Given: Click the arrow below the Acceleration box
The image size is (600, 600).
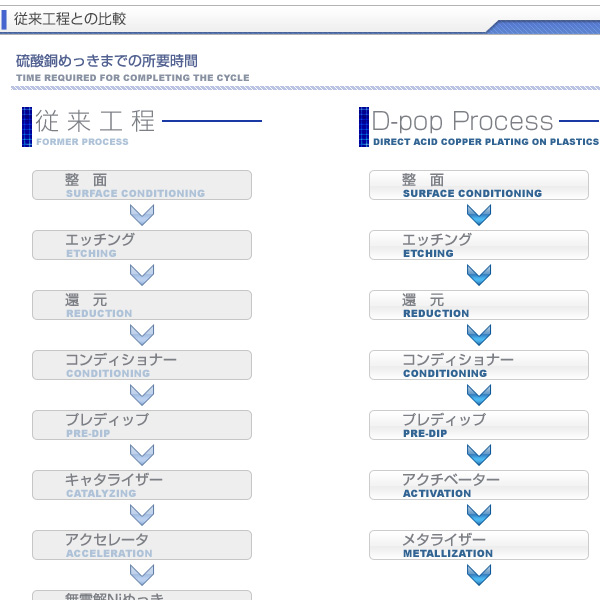Looking at the screenshot, I should click(x=142, y=575).
